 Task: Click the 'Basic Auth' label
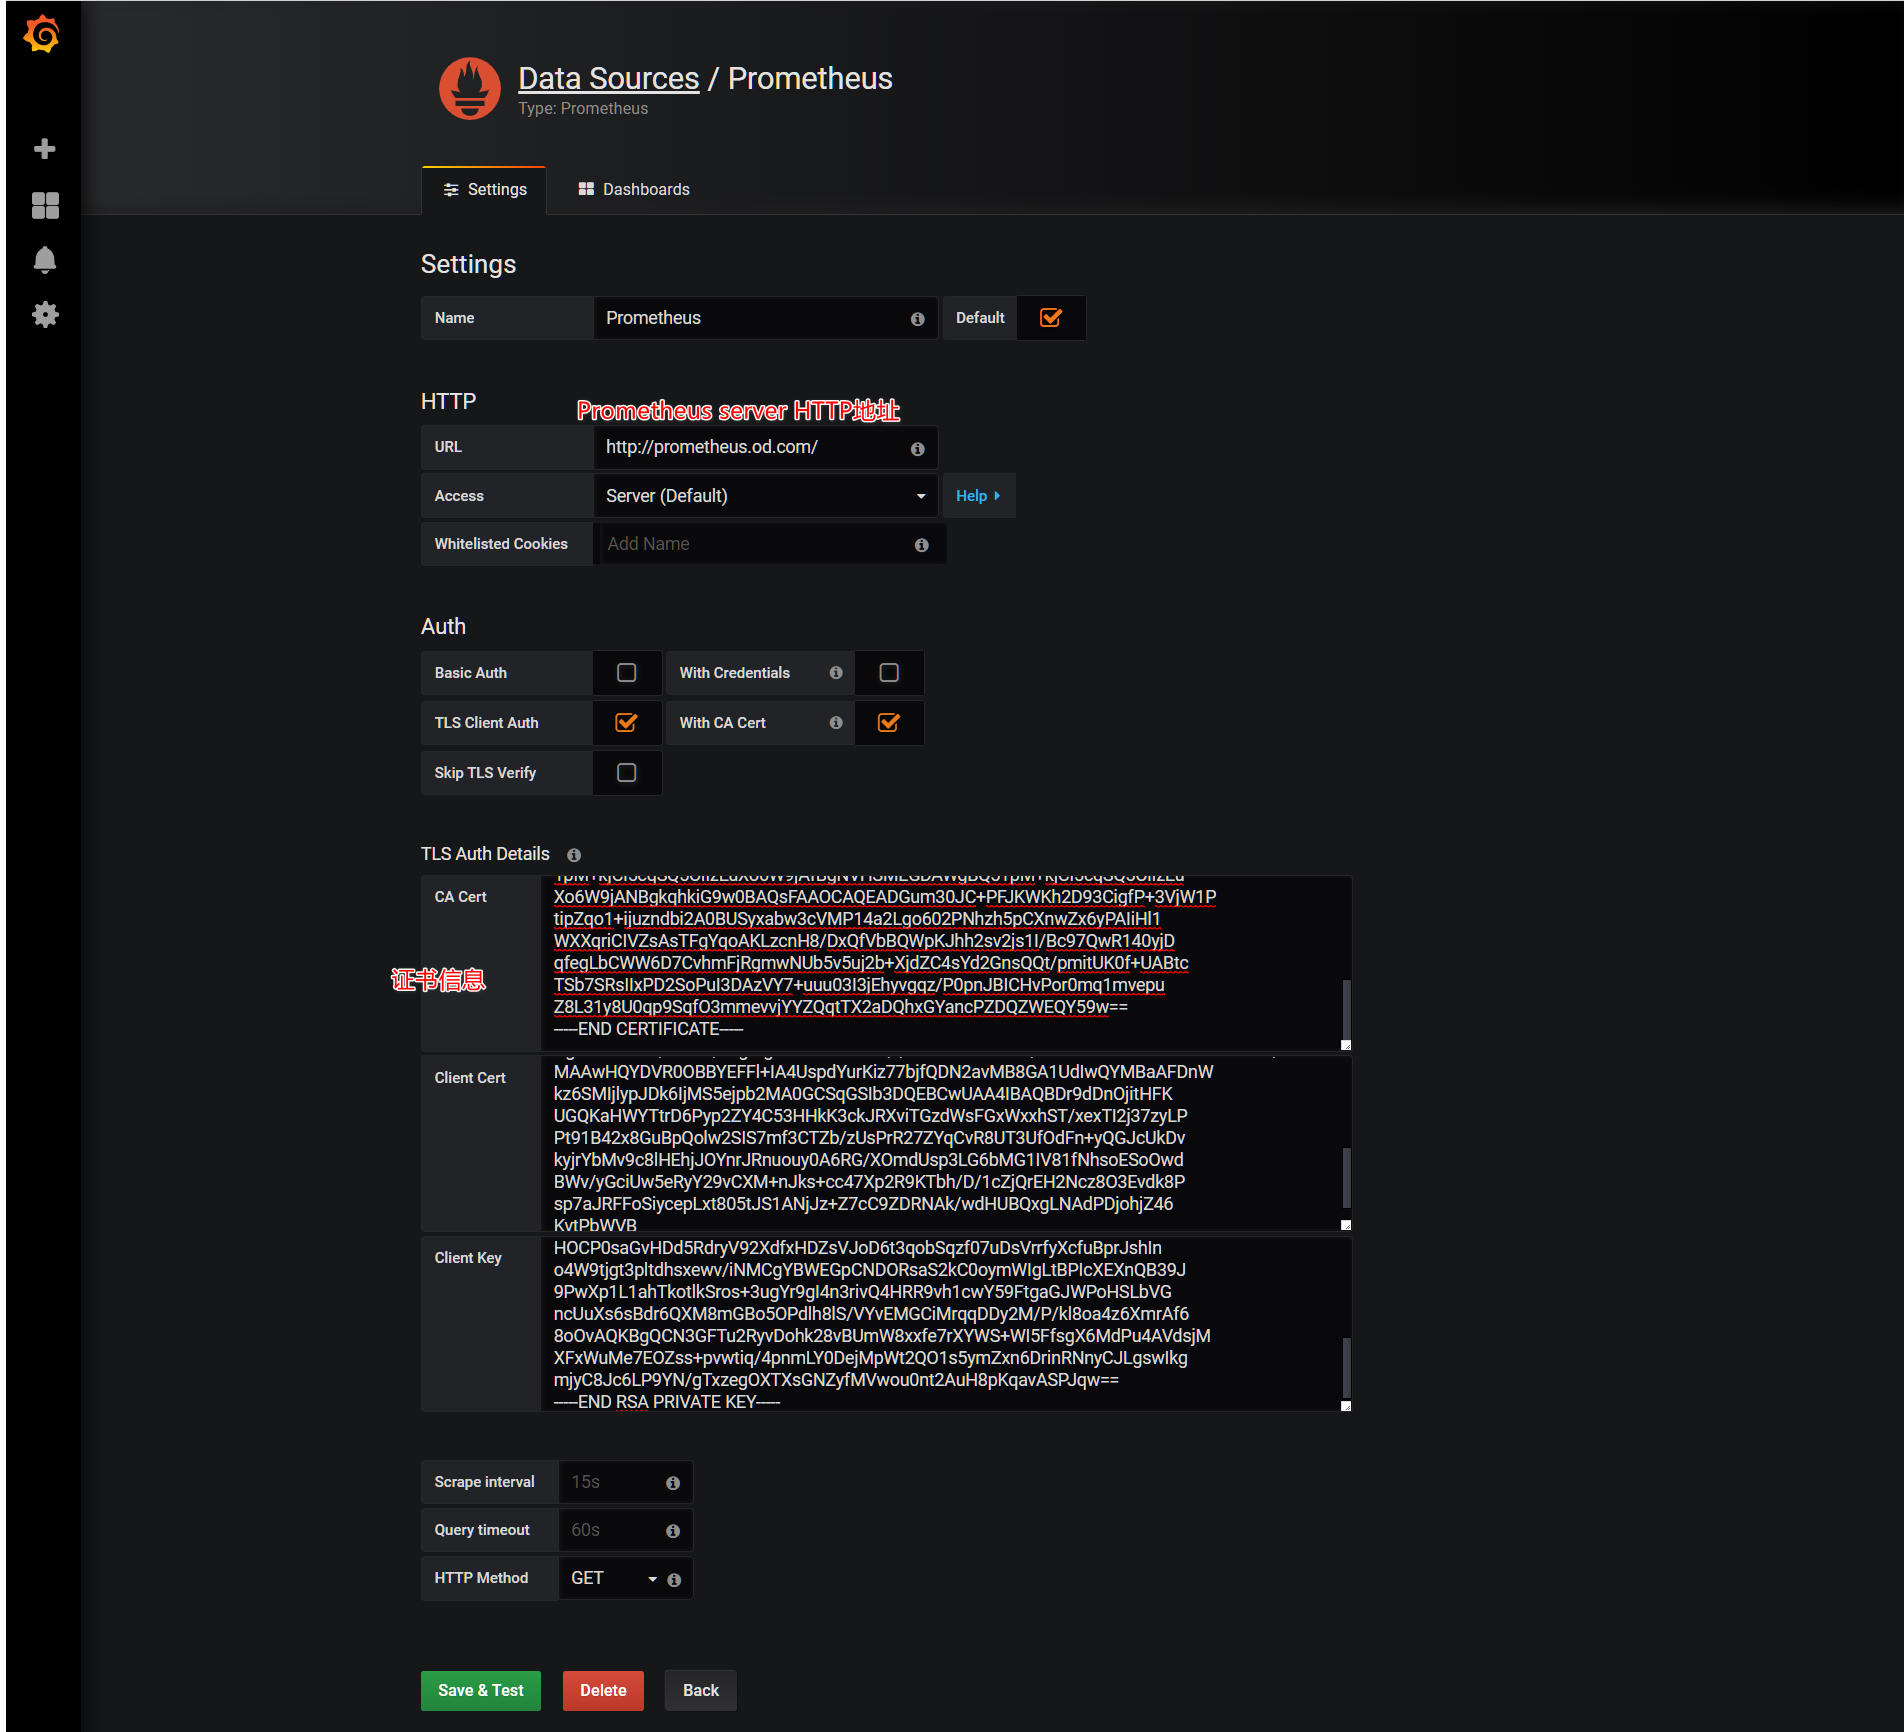point(470,673)
